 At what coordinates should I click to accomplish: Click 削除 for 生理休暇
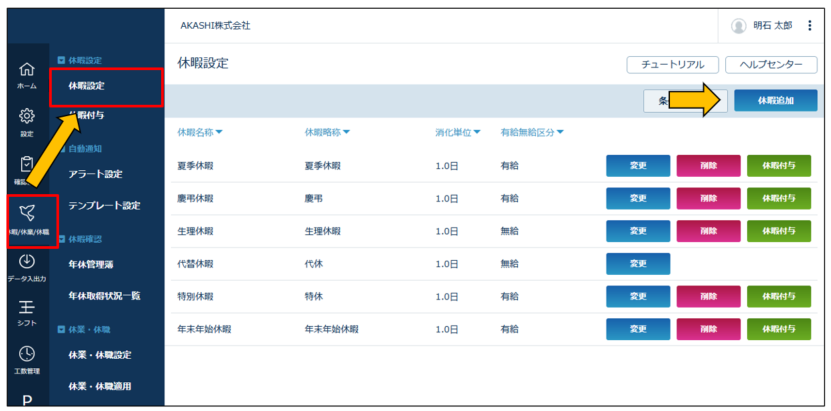(x=709, y=231)
